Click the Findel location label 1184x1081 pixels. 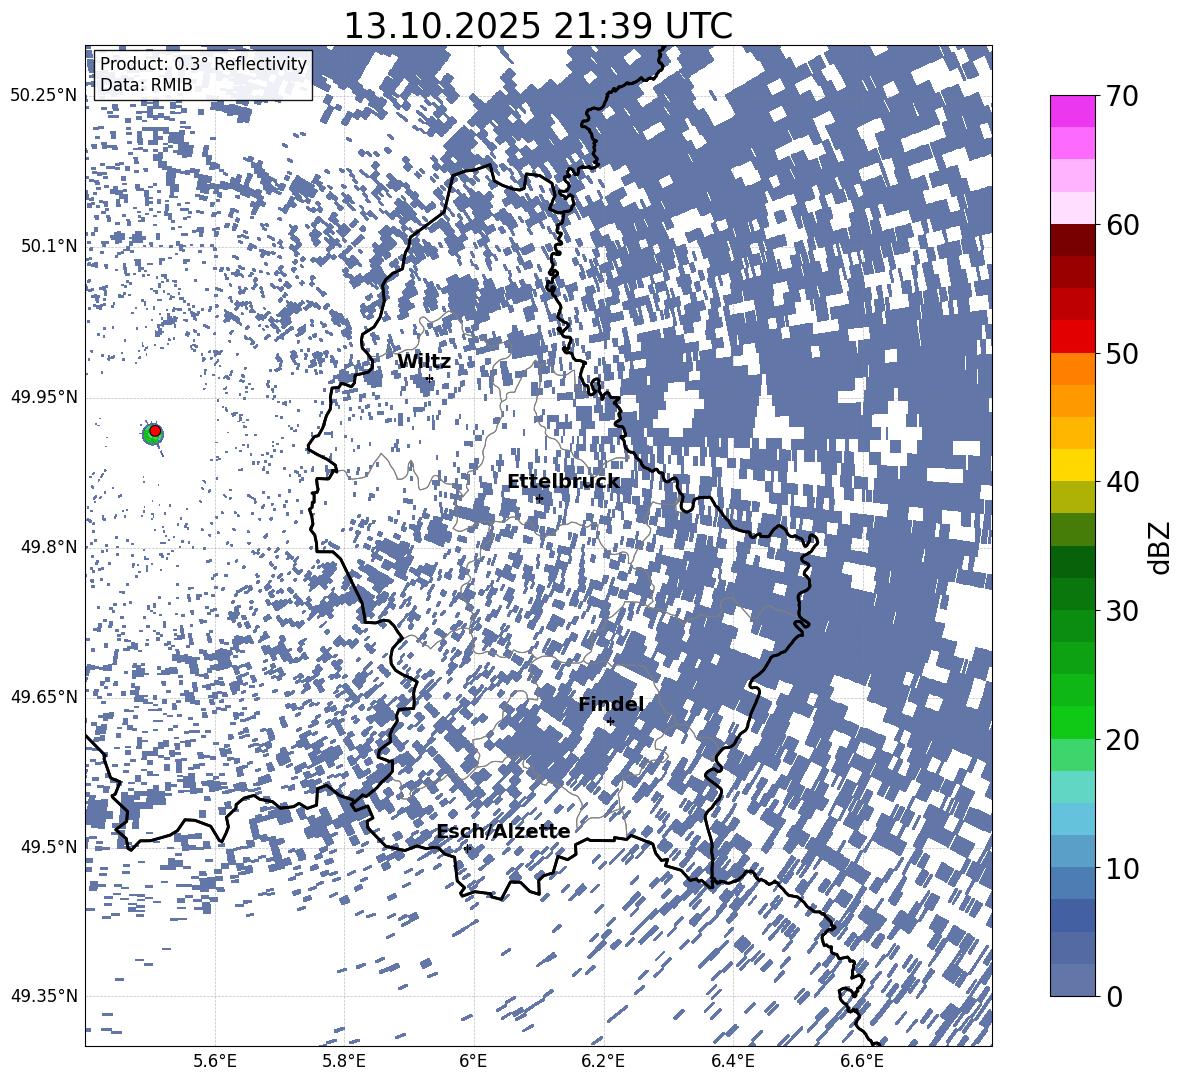611,704
